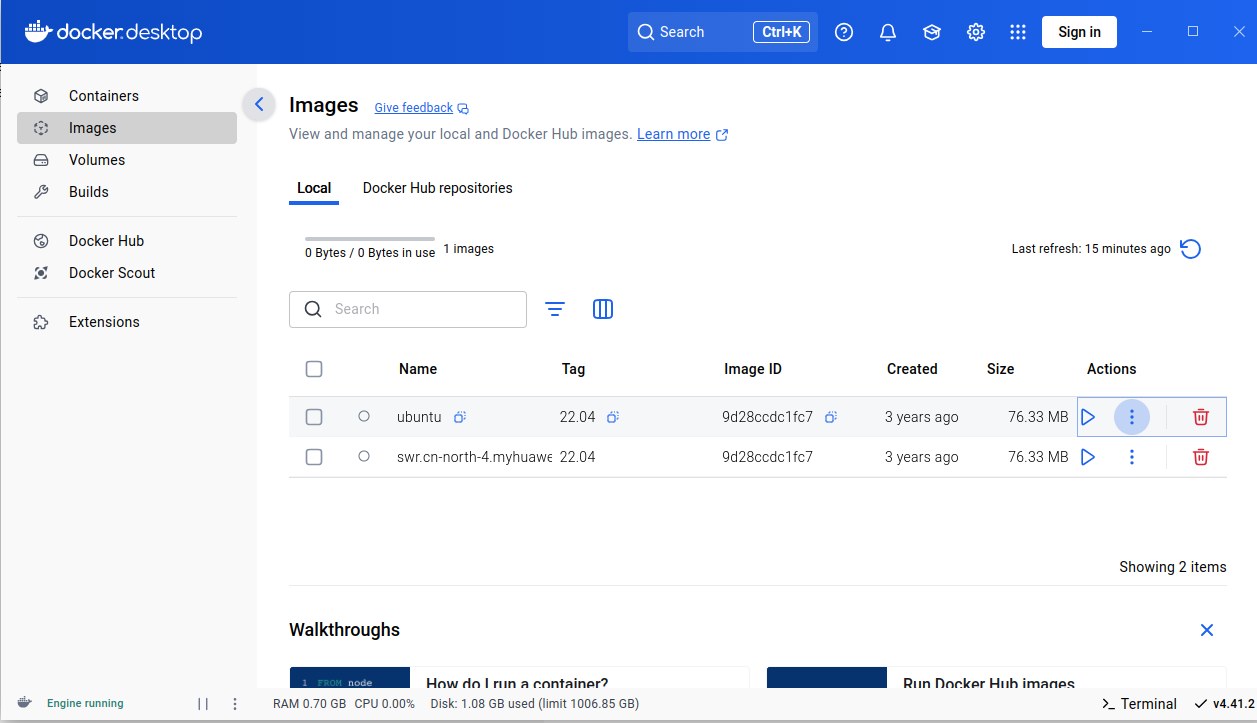Click the Image ID column header

point(753,369)
